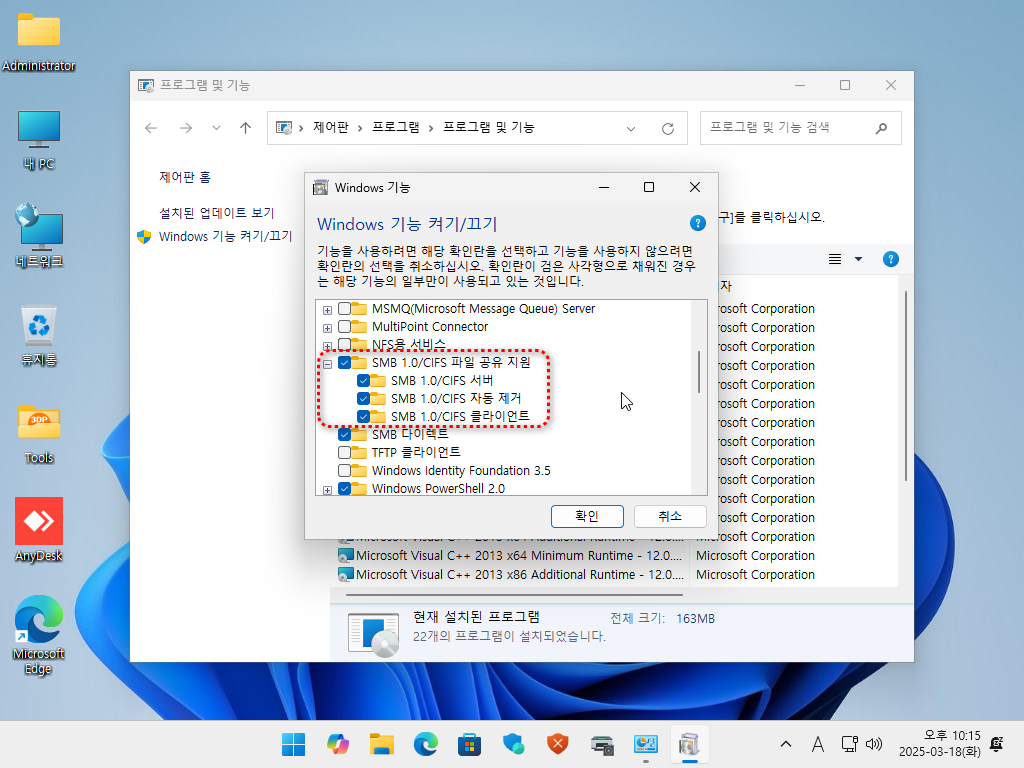Open the 휴지통 recycle bin icon

(x=39, y=336)
